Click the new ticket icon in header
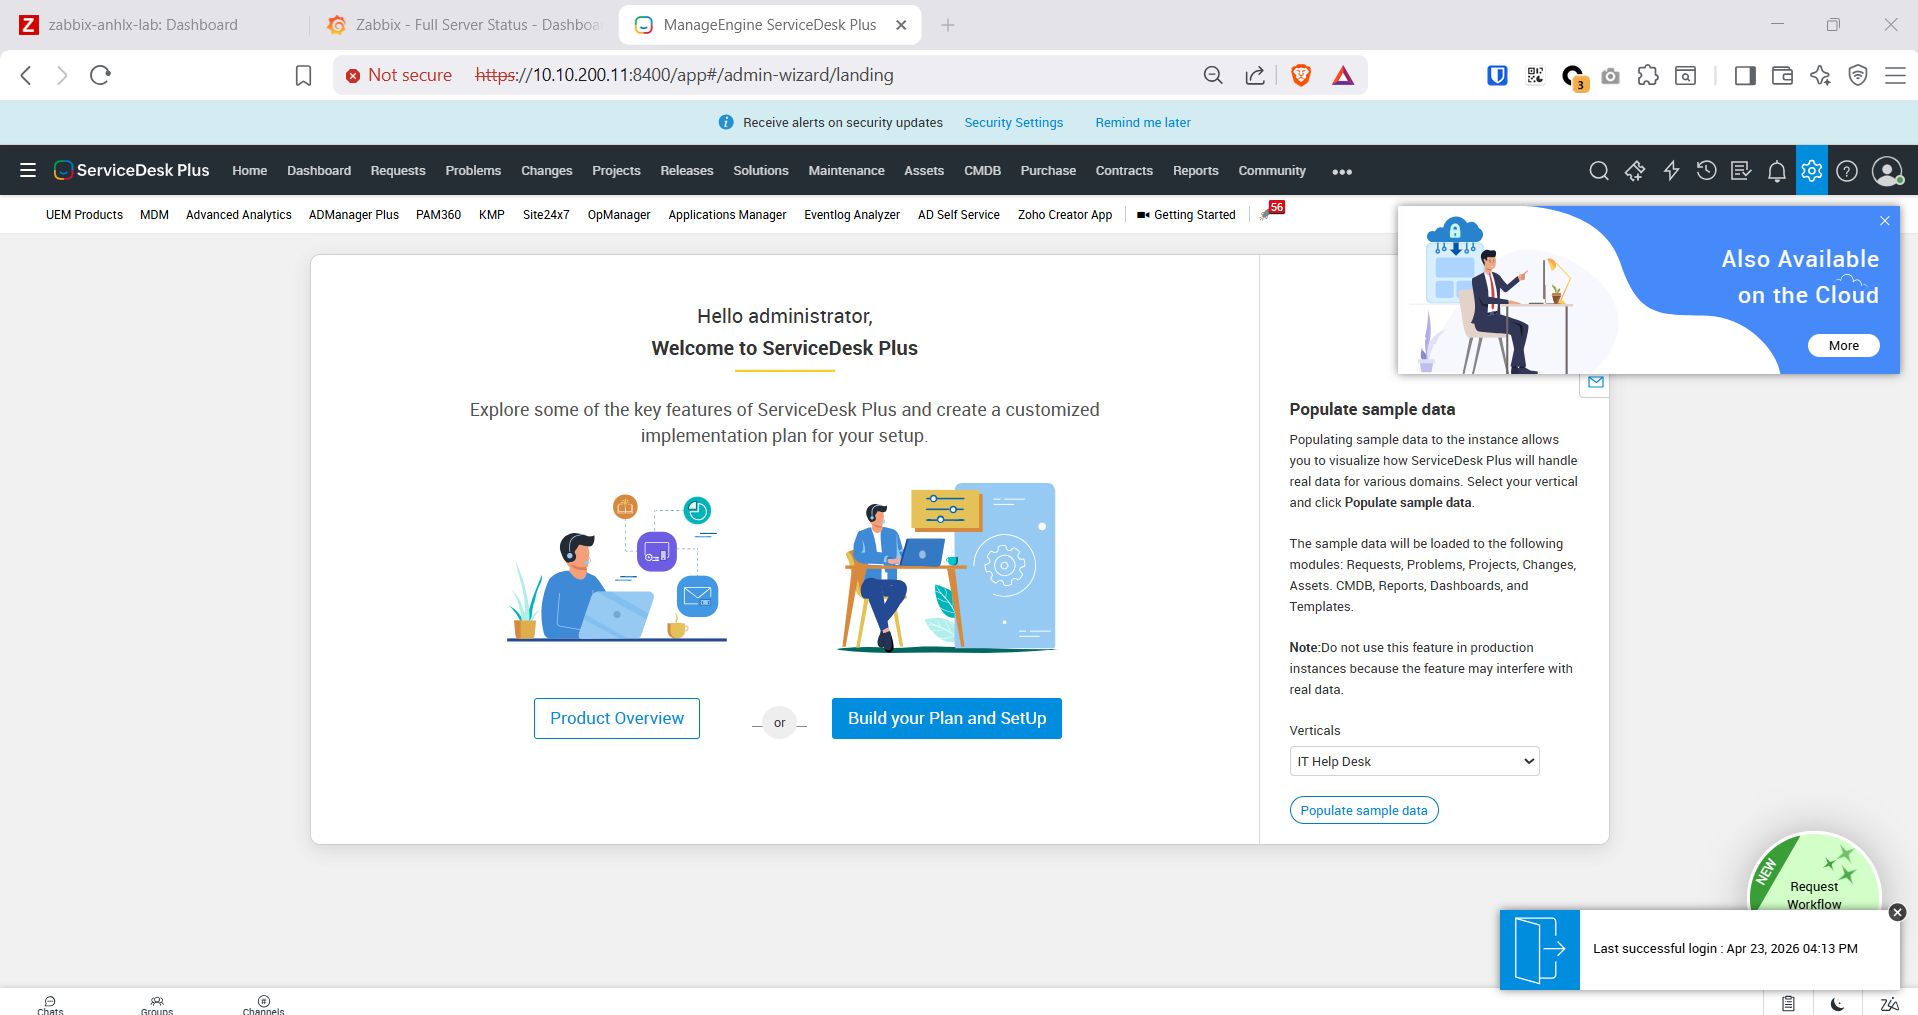 tap(1635, 171)
